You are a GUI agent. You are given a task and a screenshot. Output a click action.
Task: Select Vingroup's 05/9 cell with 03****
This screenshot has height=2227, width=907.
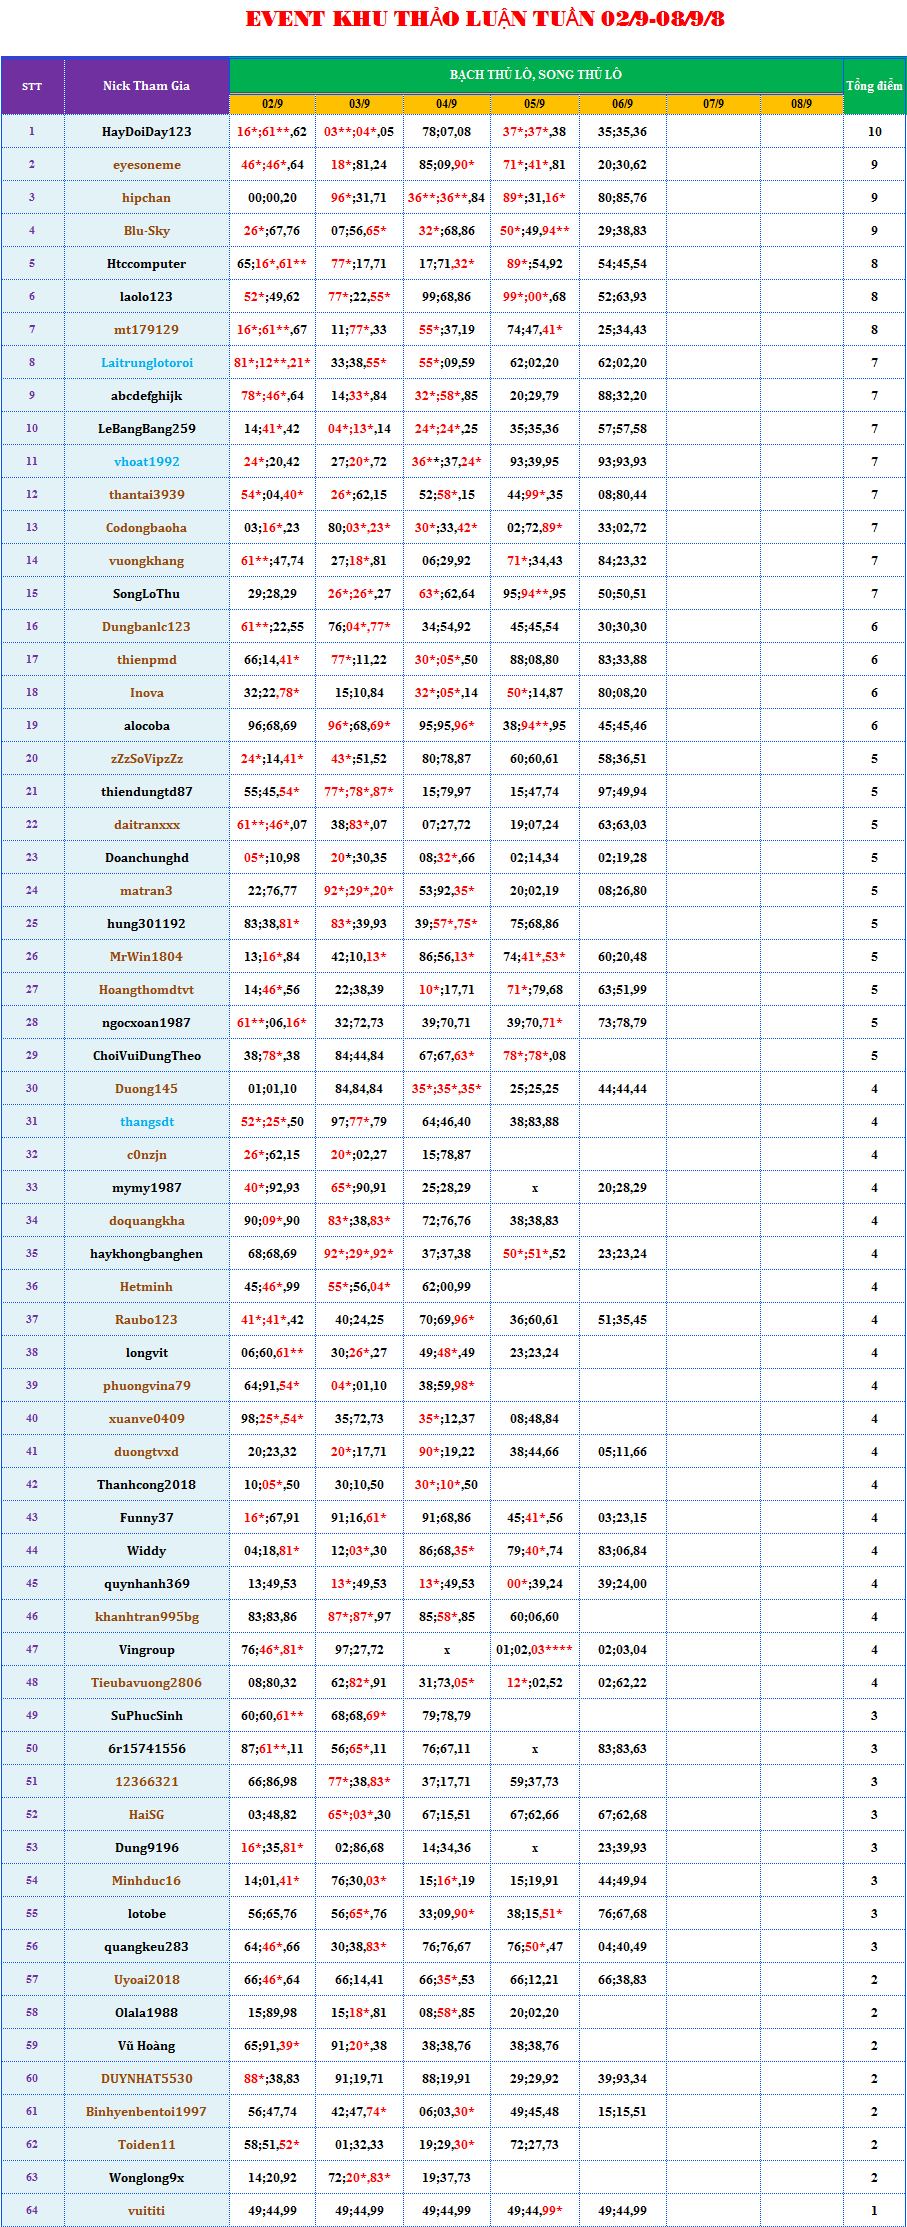(534, 1650)
